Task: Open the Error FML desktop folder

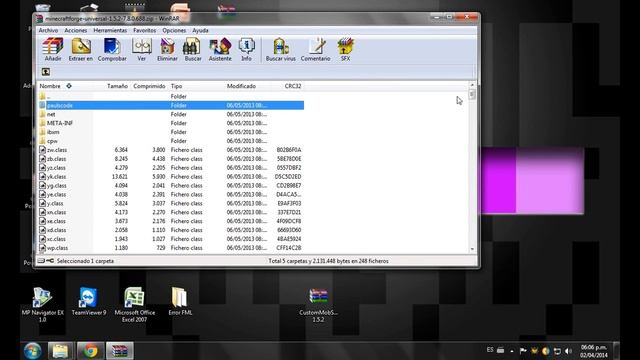Action: pos(180,301)
